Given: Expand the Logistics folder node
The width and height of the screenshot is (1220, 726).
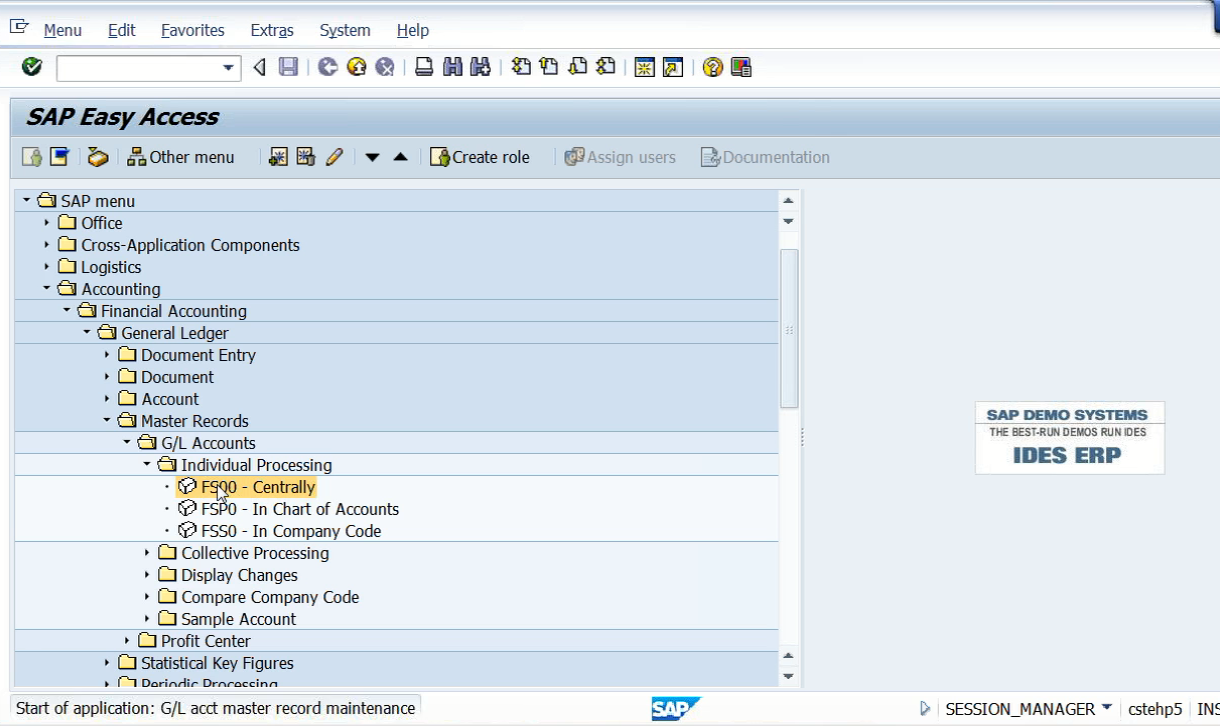Looking at the screenshot, I should point(46,267).
